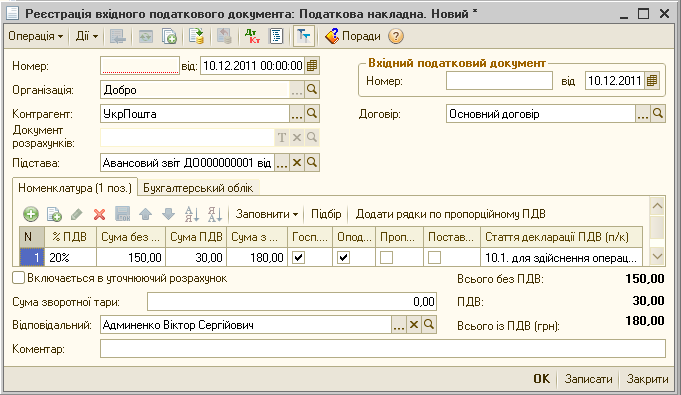
Task: Open document structure icon in toolbar
Action: [x=276, y=36]
